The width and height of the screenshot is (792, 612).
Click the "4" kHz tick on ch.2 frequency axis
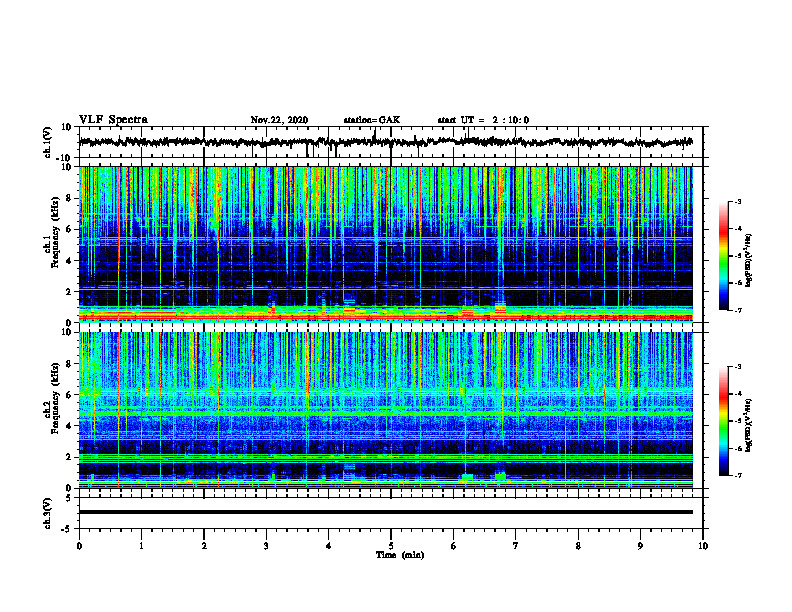click(x=70, y=426)
